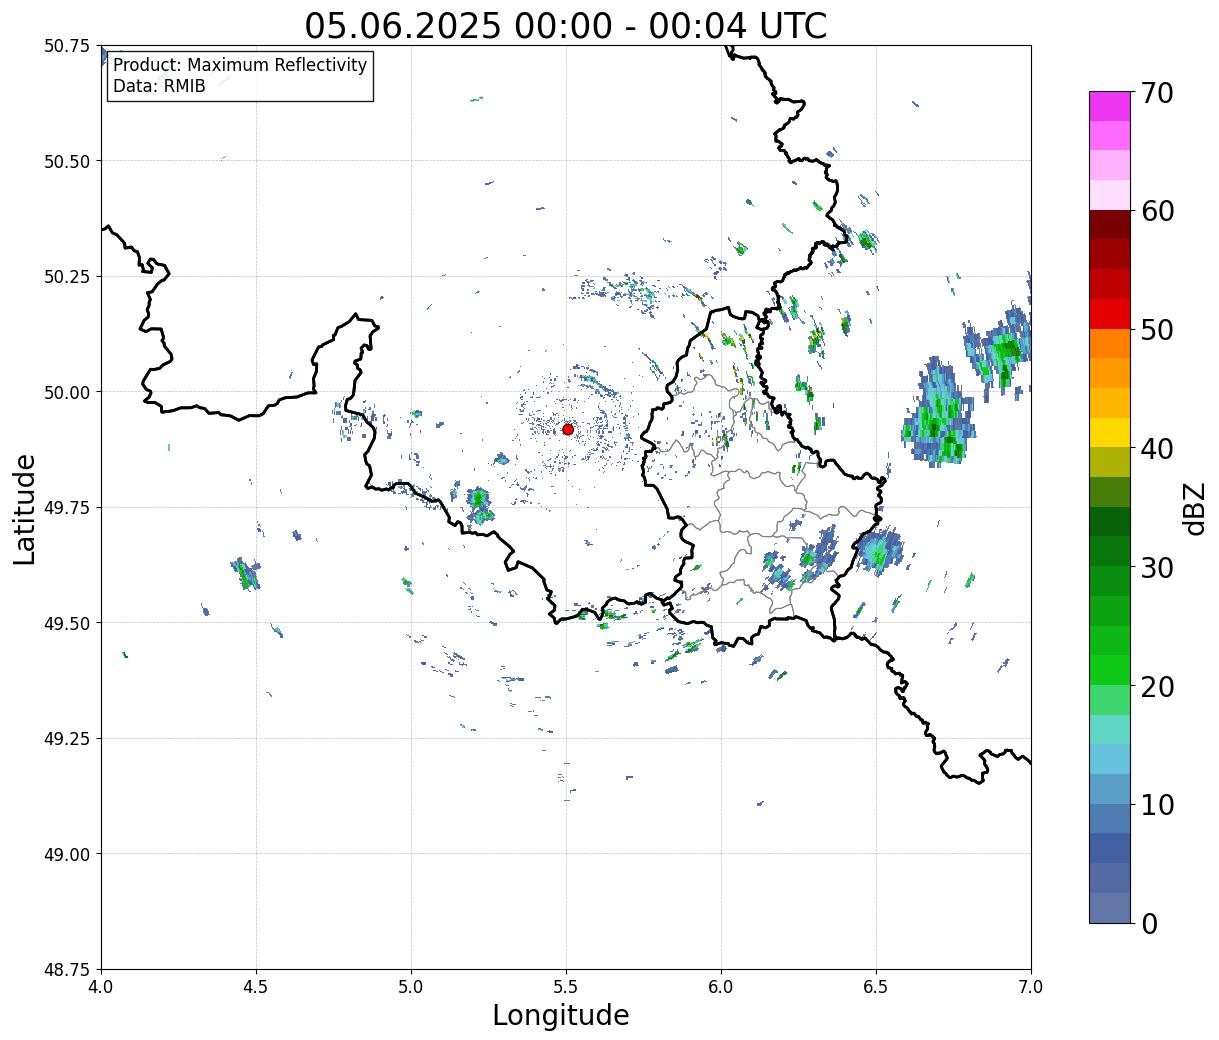
Task: Click the longitude tick label '5.0'
Action: [x=411, y=987]
